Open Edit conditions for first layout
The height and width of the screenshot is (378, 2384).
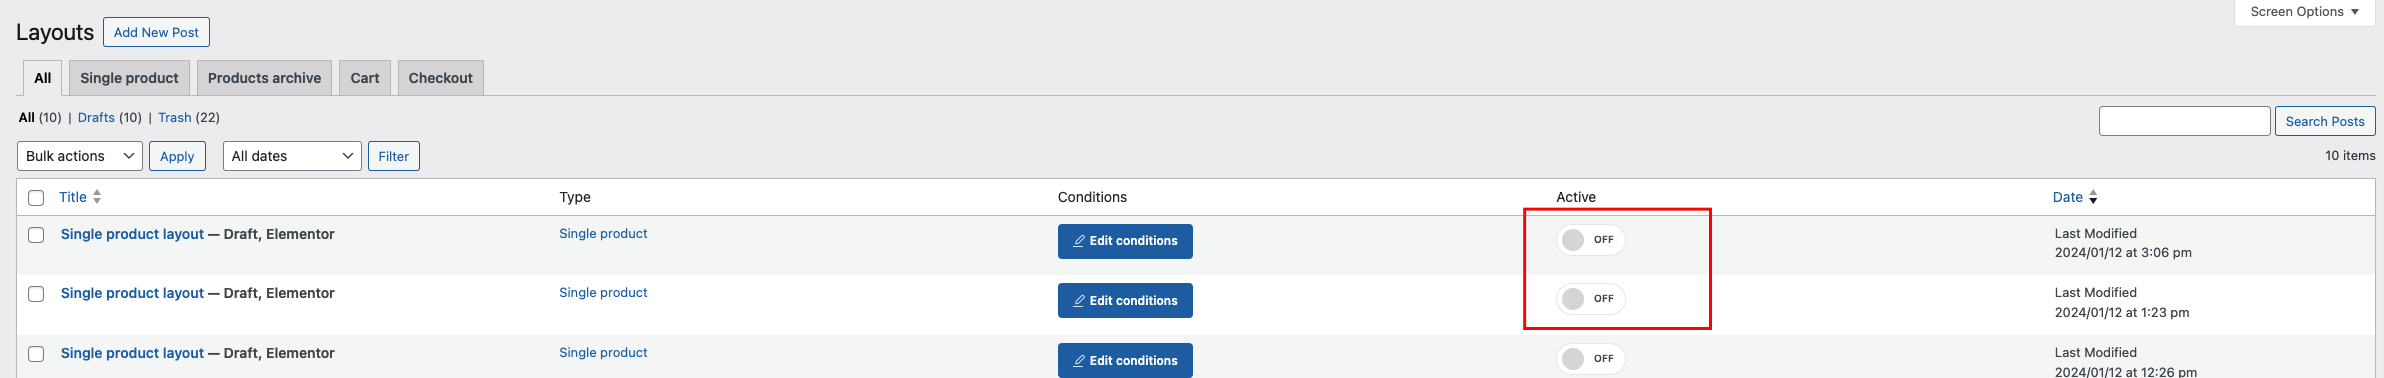[1125, 241]
